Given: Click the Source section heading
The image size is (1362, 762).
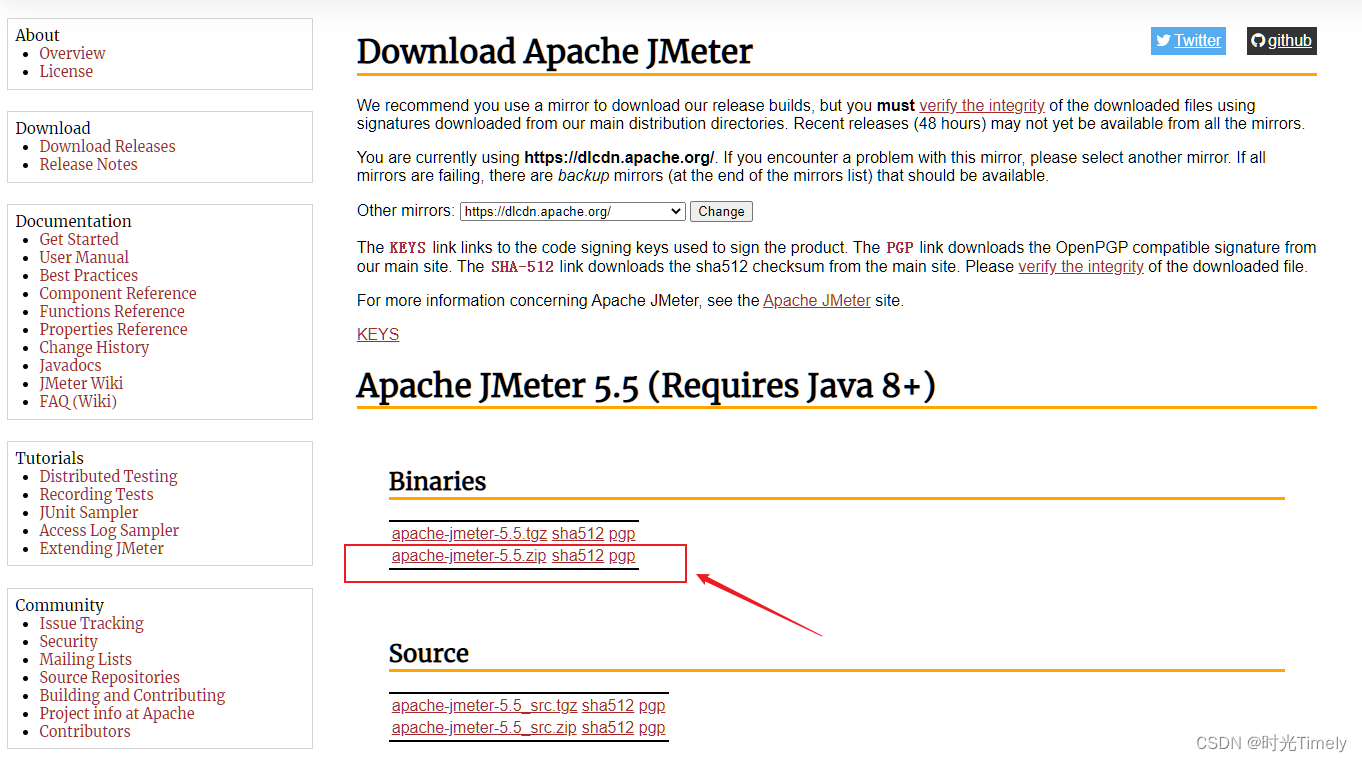Looking at the screenshot, I should [429, 653].
